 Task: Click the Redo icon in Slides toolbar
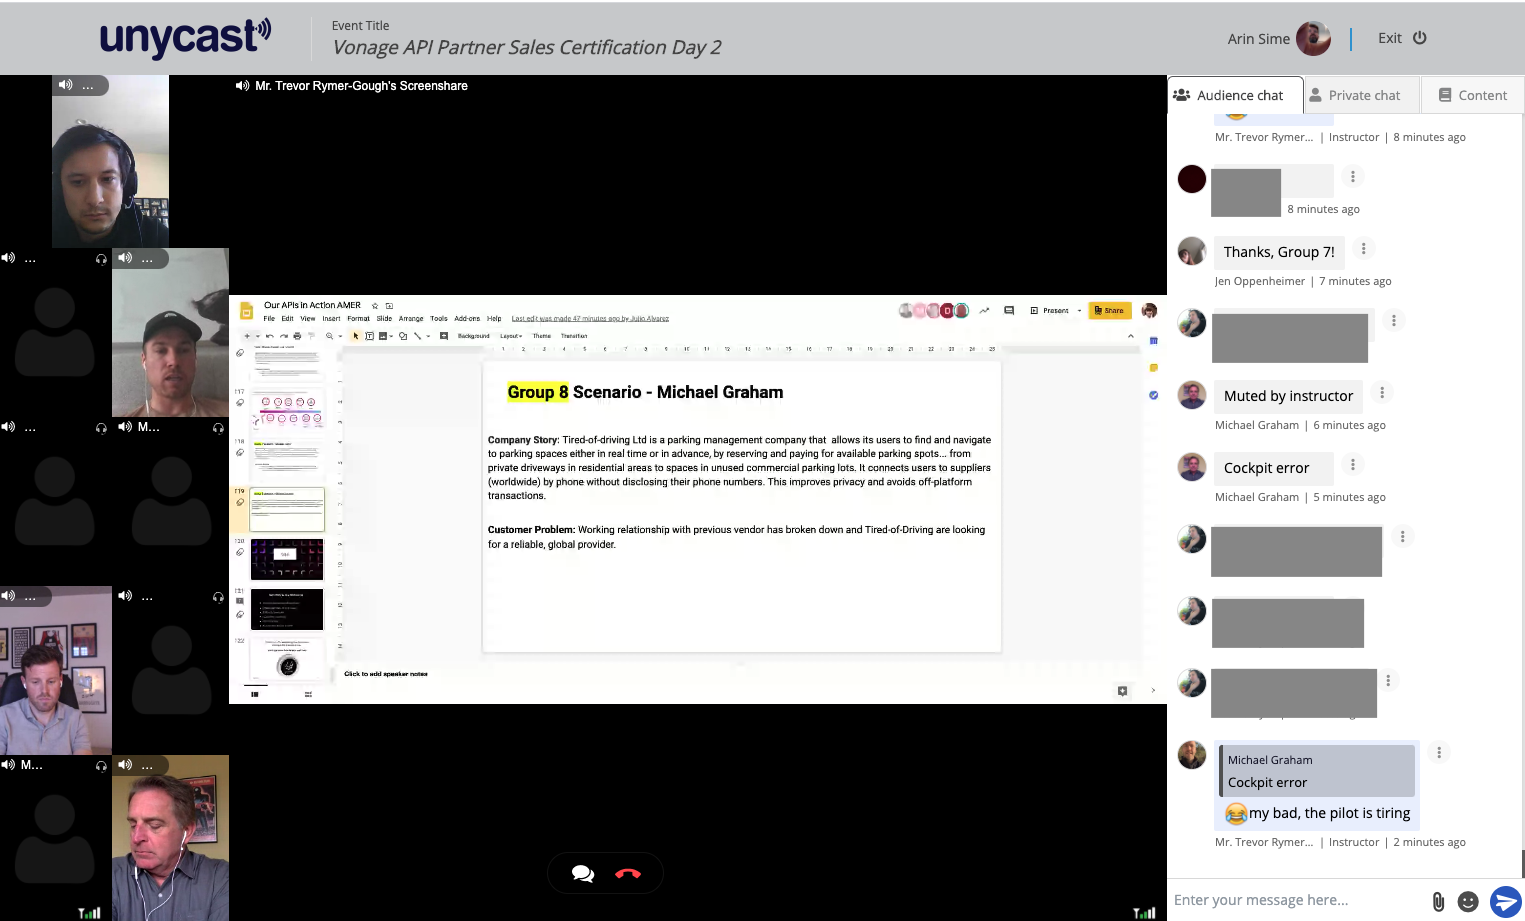click(x=284, y=336)
